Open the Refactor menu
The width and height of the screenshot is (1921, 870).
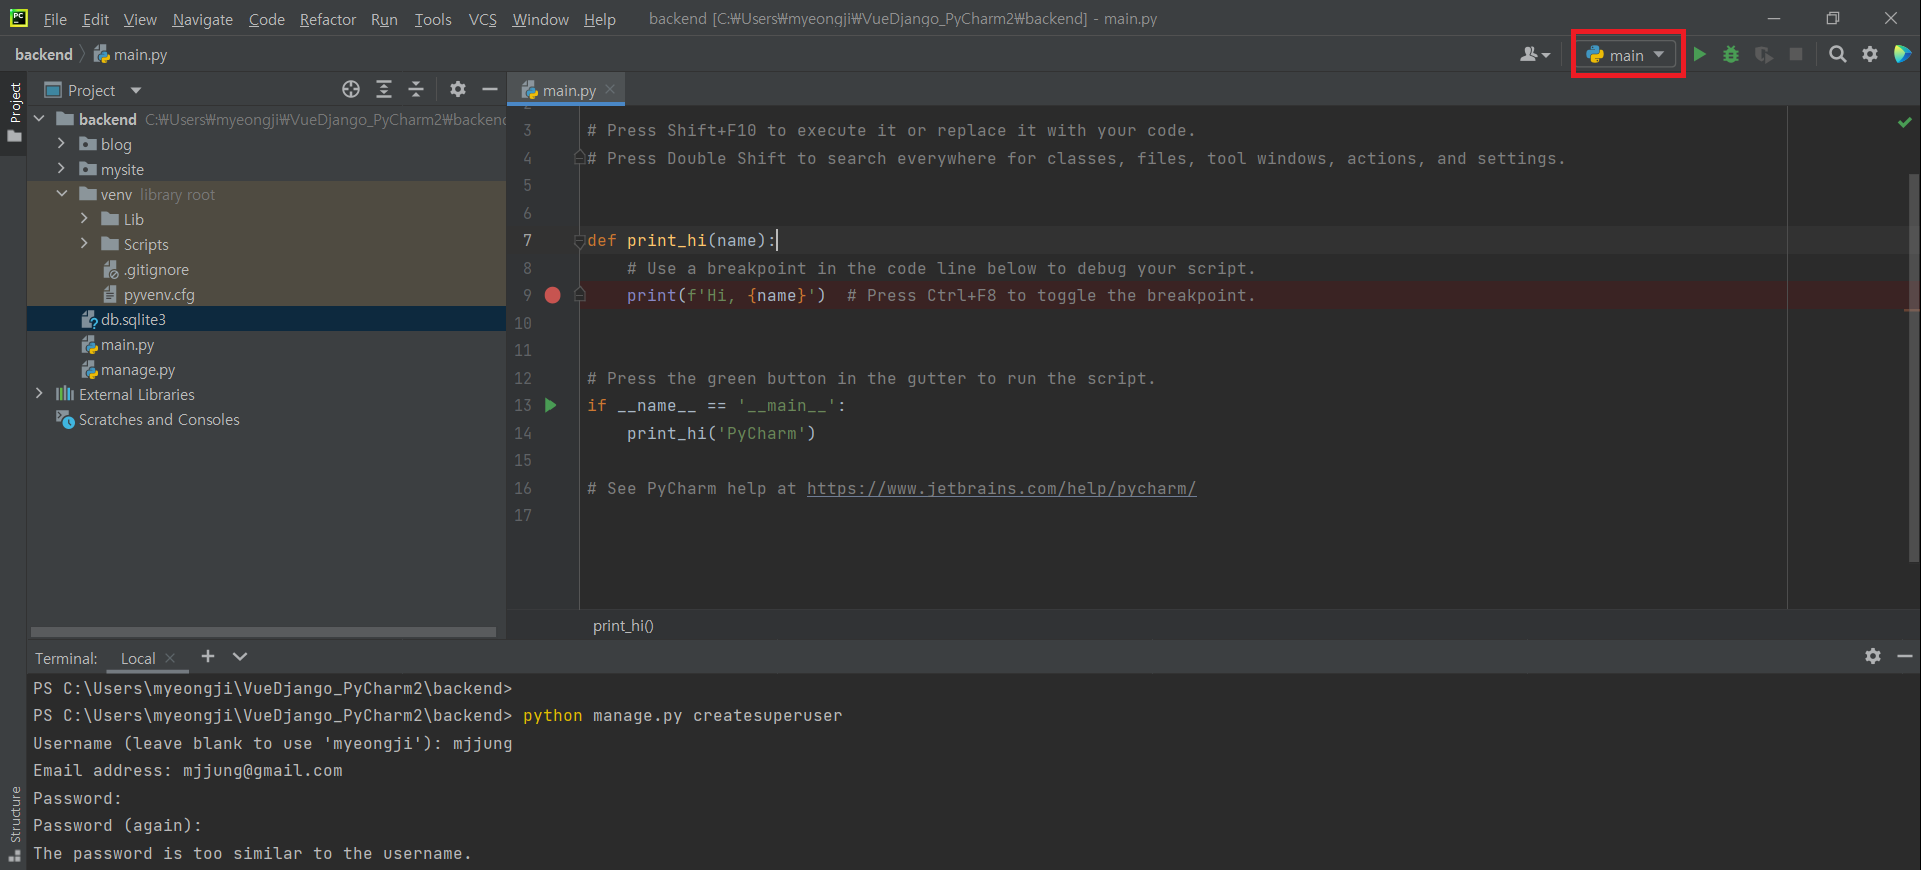pos(328,19)
